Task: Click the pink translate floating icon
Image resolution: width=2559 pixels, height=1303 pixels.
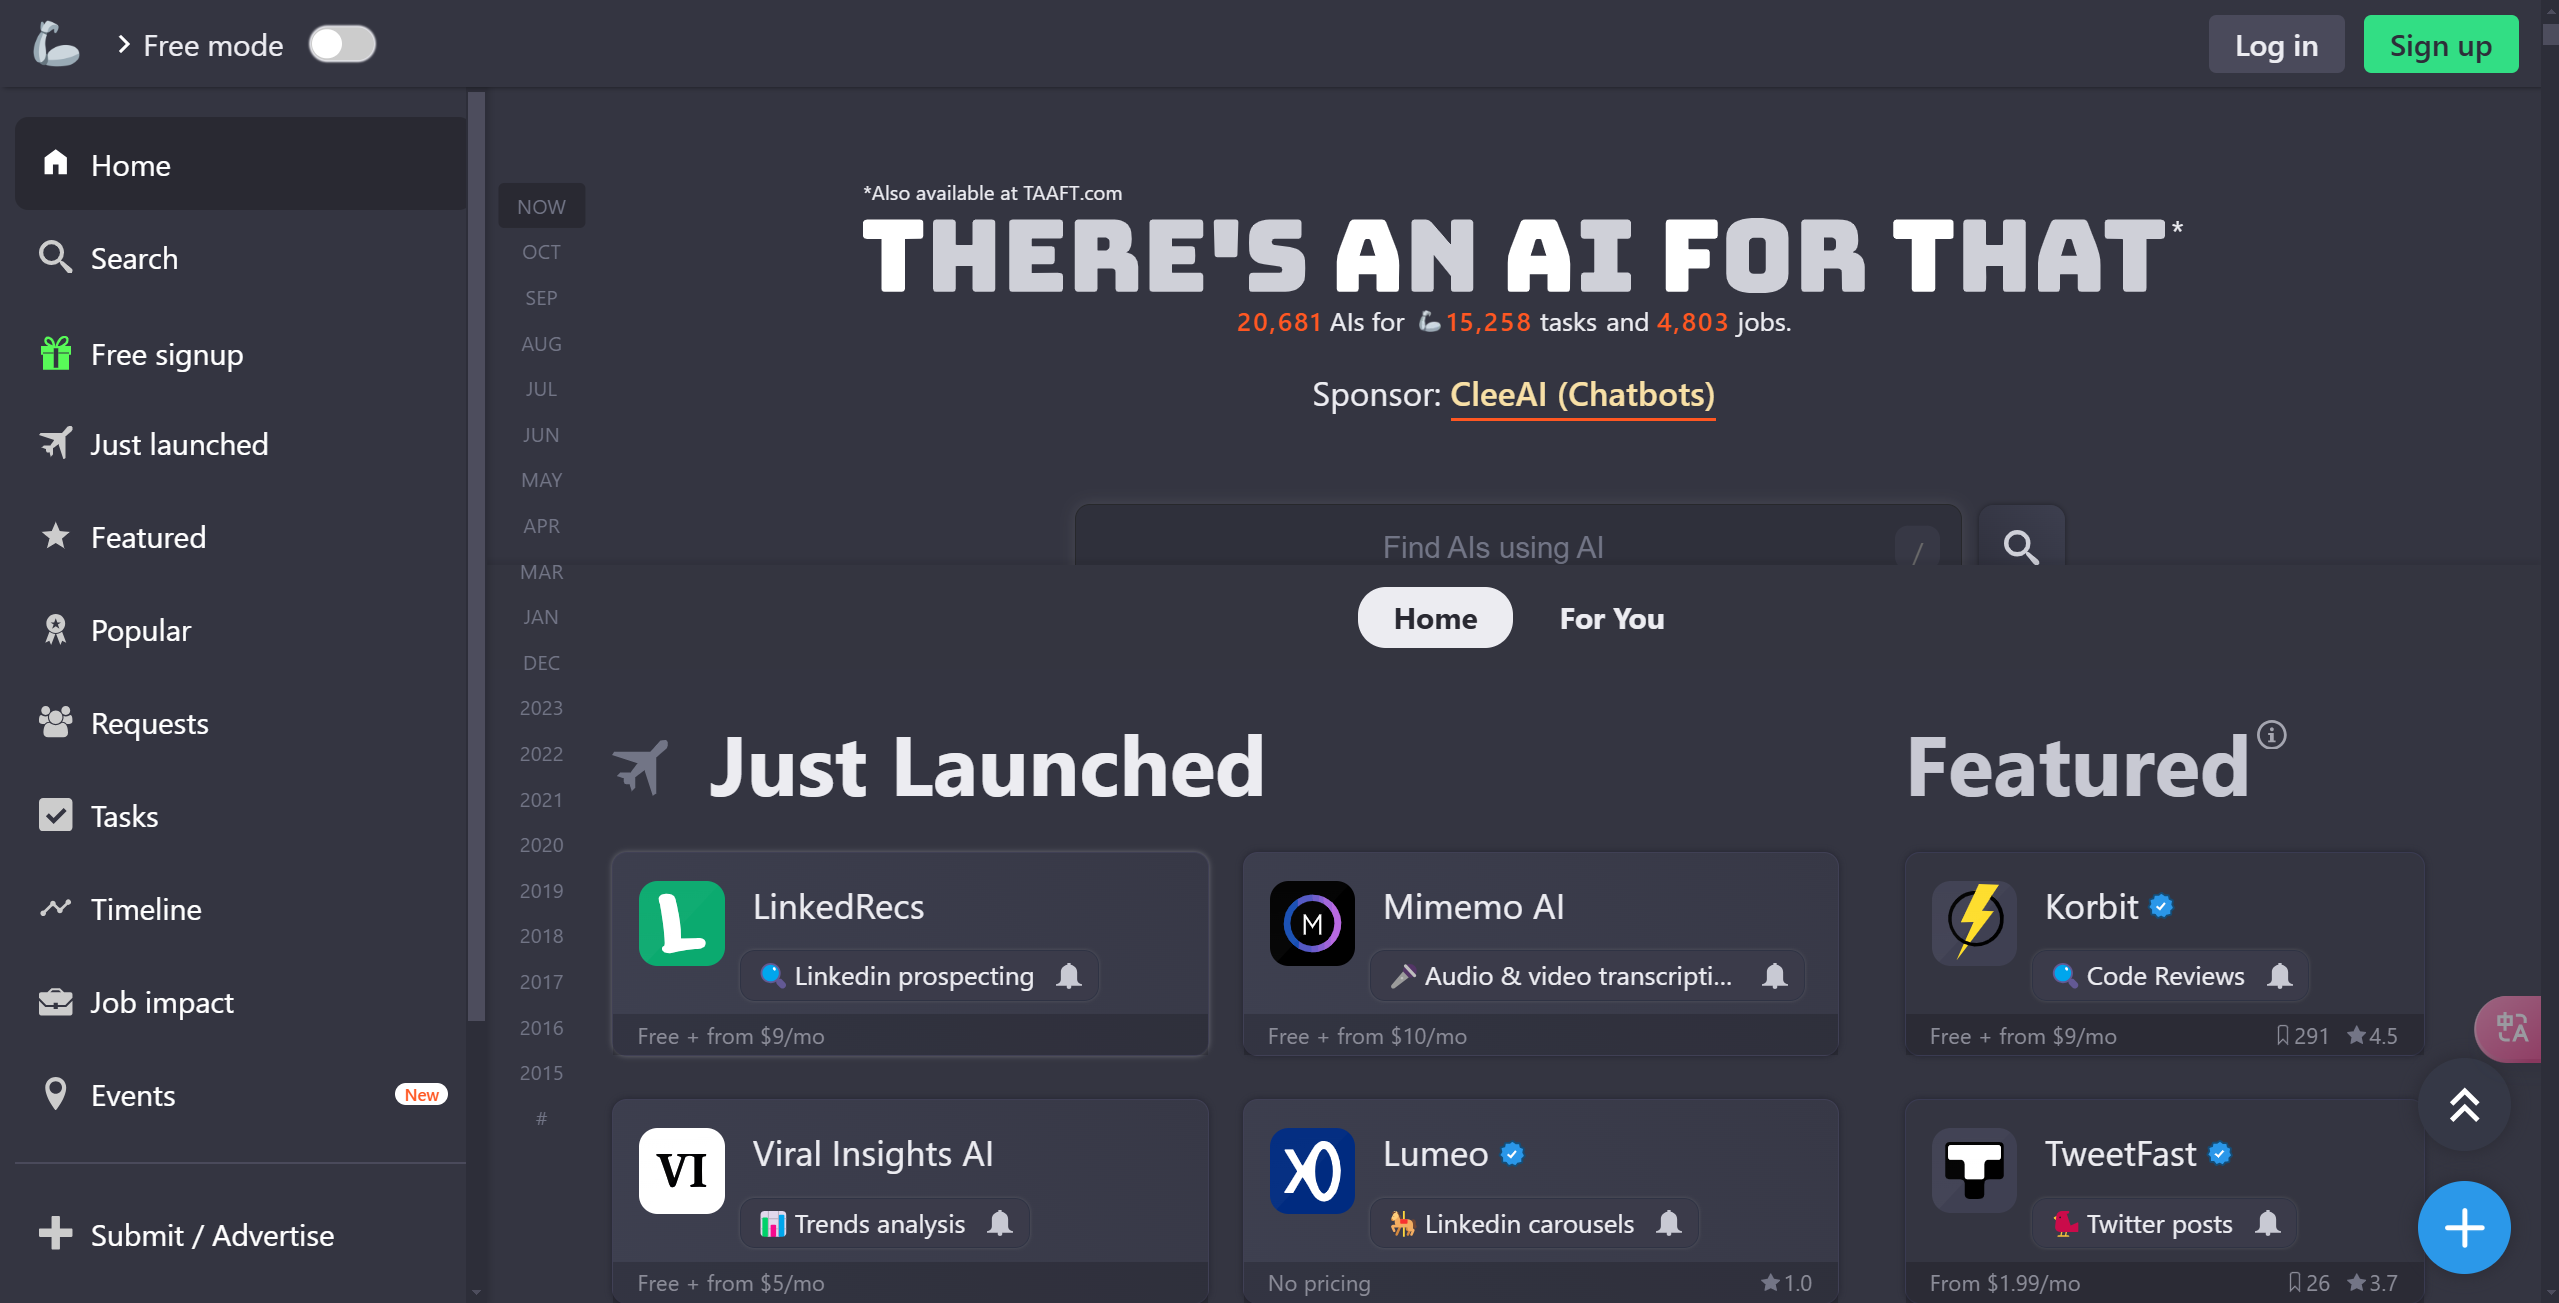Action: (x=2510, y=1028)
